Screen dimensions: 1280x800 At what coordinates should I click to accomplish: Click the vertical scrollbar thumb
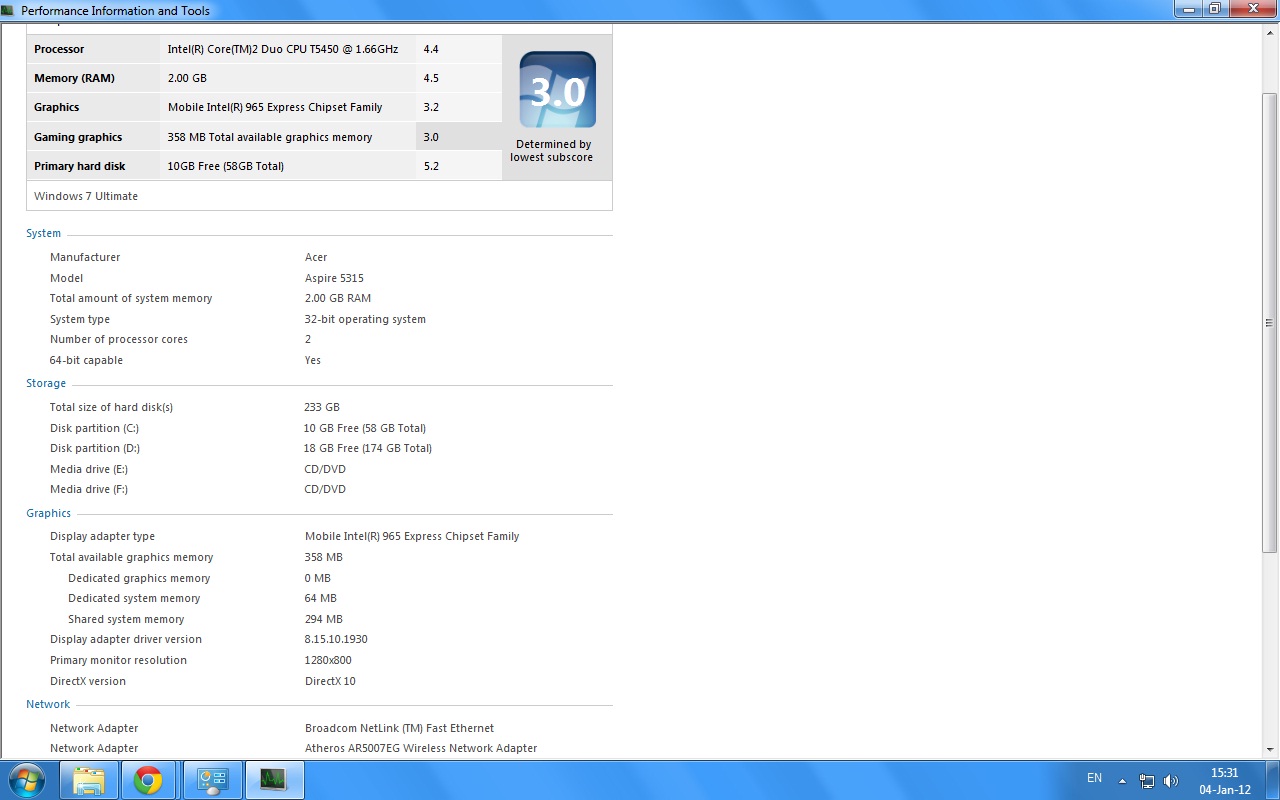tap(1269, 323)
